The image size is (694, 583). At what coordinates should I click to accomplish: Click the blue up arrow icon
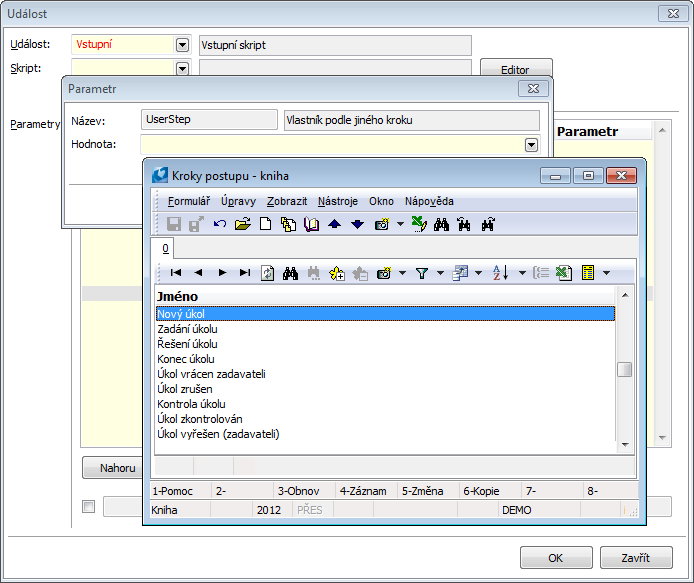click(x=335, y=224)
